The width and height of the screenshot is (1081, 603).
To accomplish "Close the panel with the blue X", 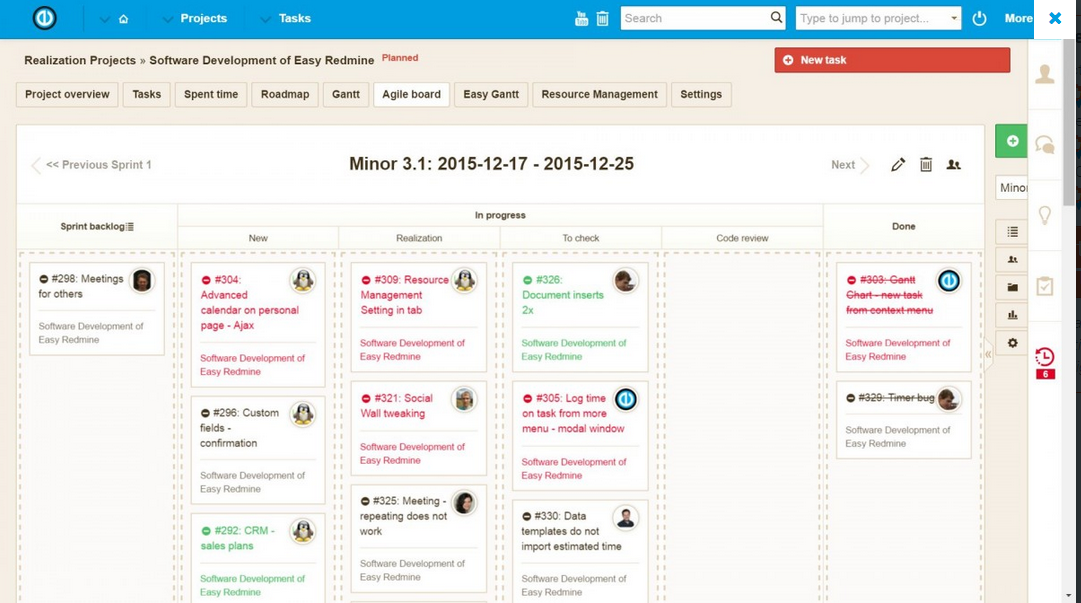I will click(1055, 19).
